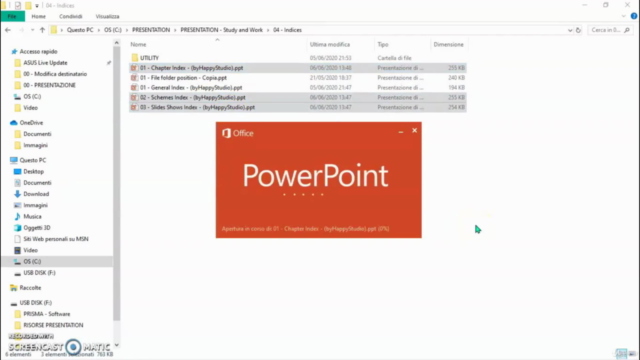
Task: Open '00 - PRESENTAZIONE' quick access folder
Action: (49, 85)
